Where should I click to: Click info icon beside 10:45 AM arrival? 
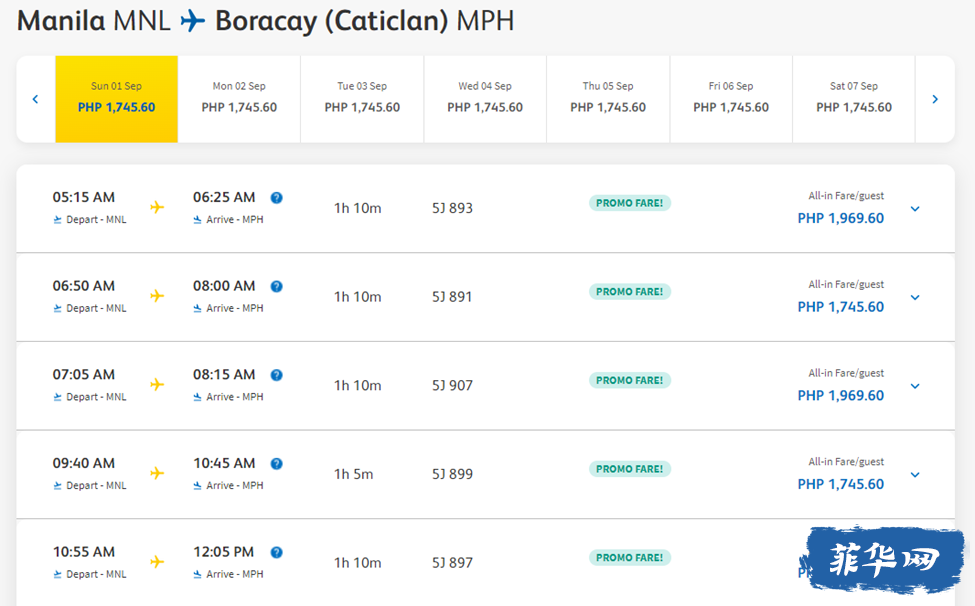[x=277, y=464]
